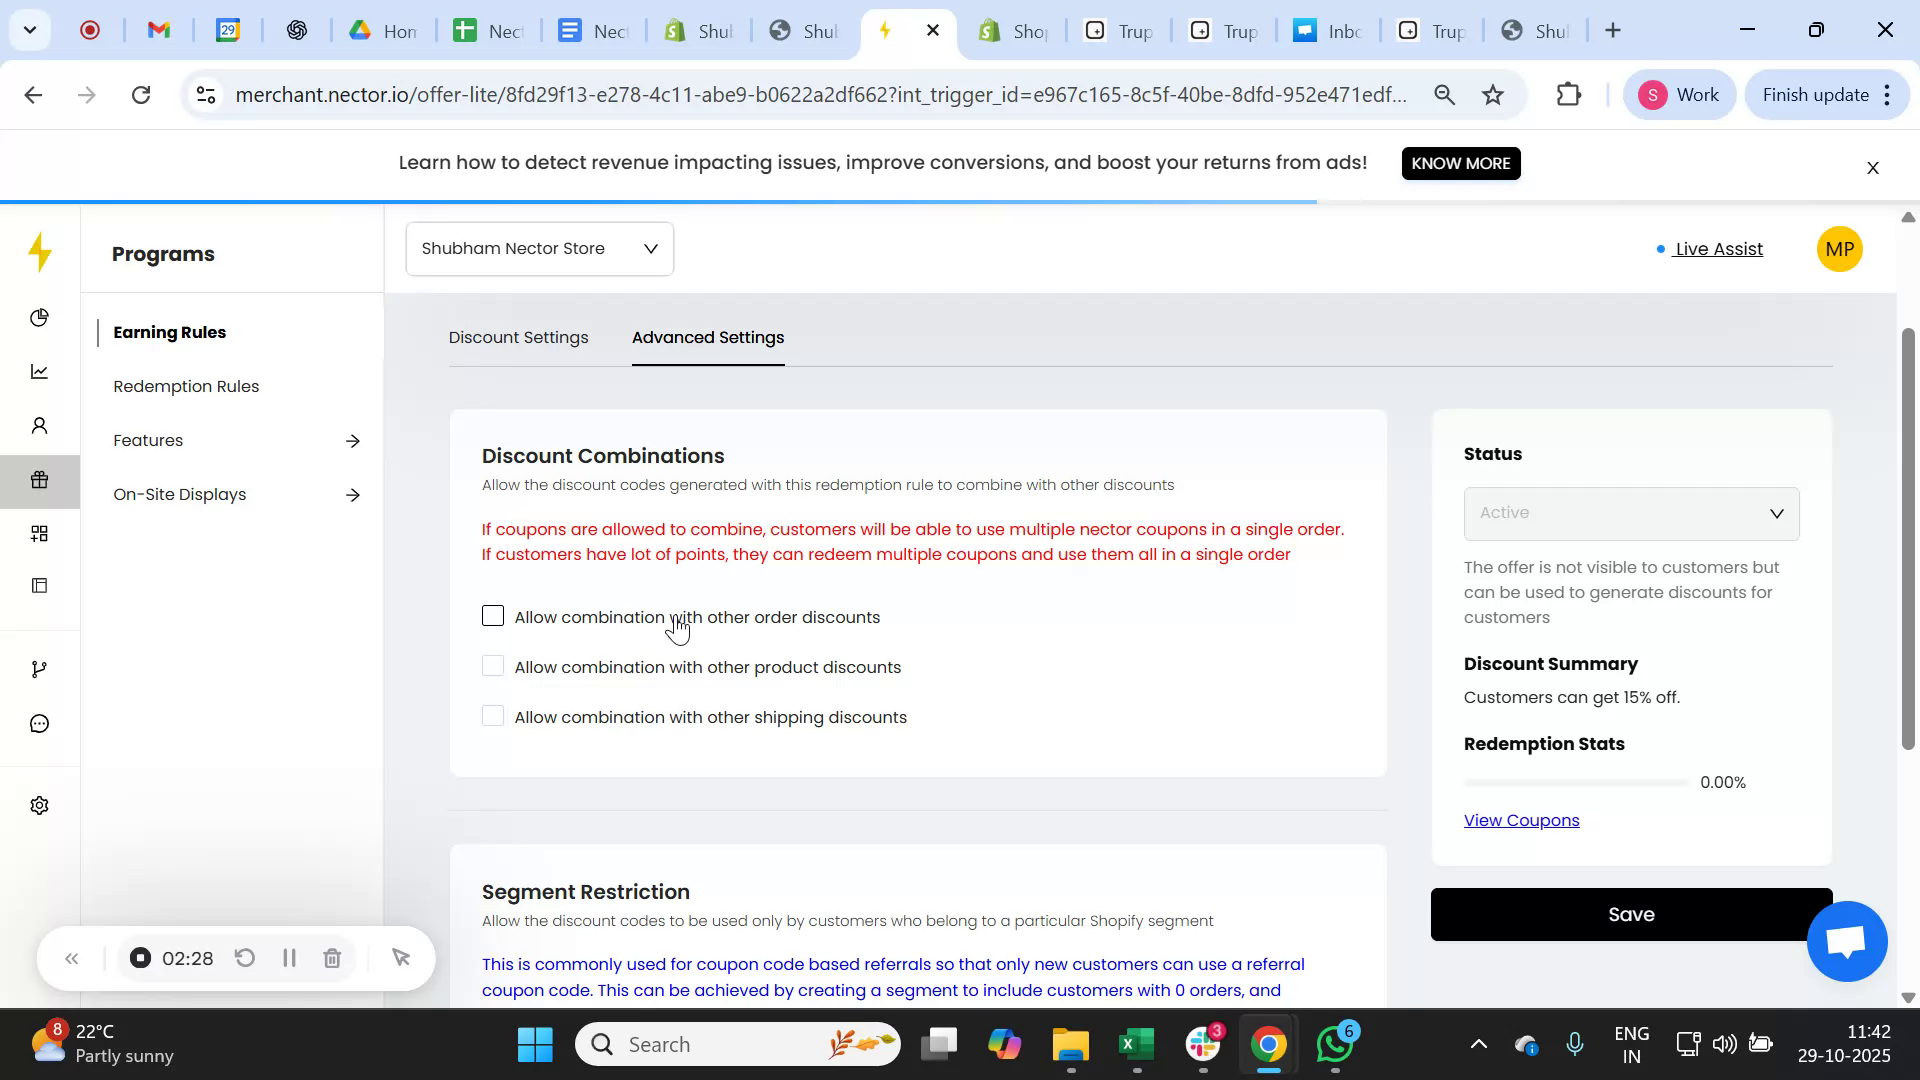Click the Save button
1920x1080 pixels.
pos(1630,914)
